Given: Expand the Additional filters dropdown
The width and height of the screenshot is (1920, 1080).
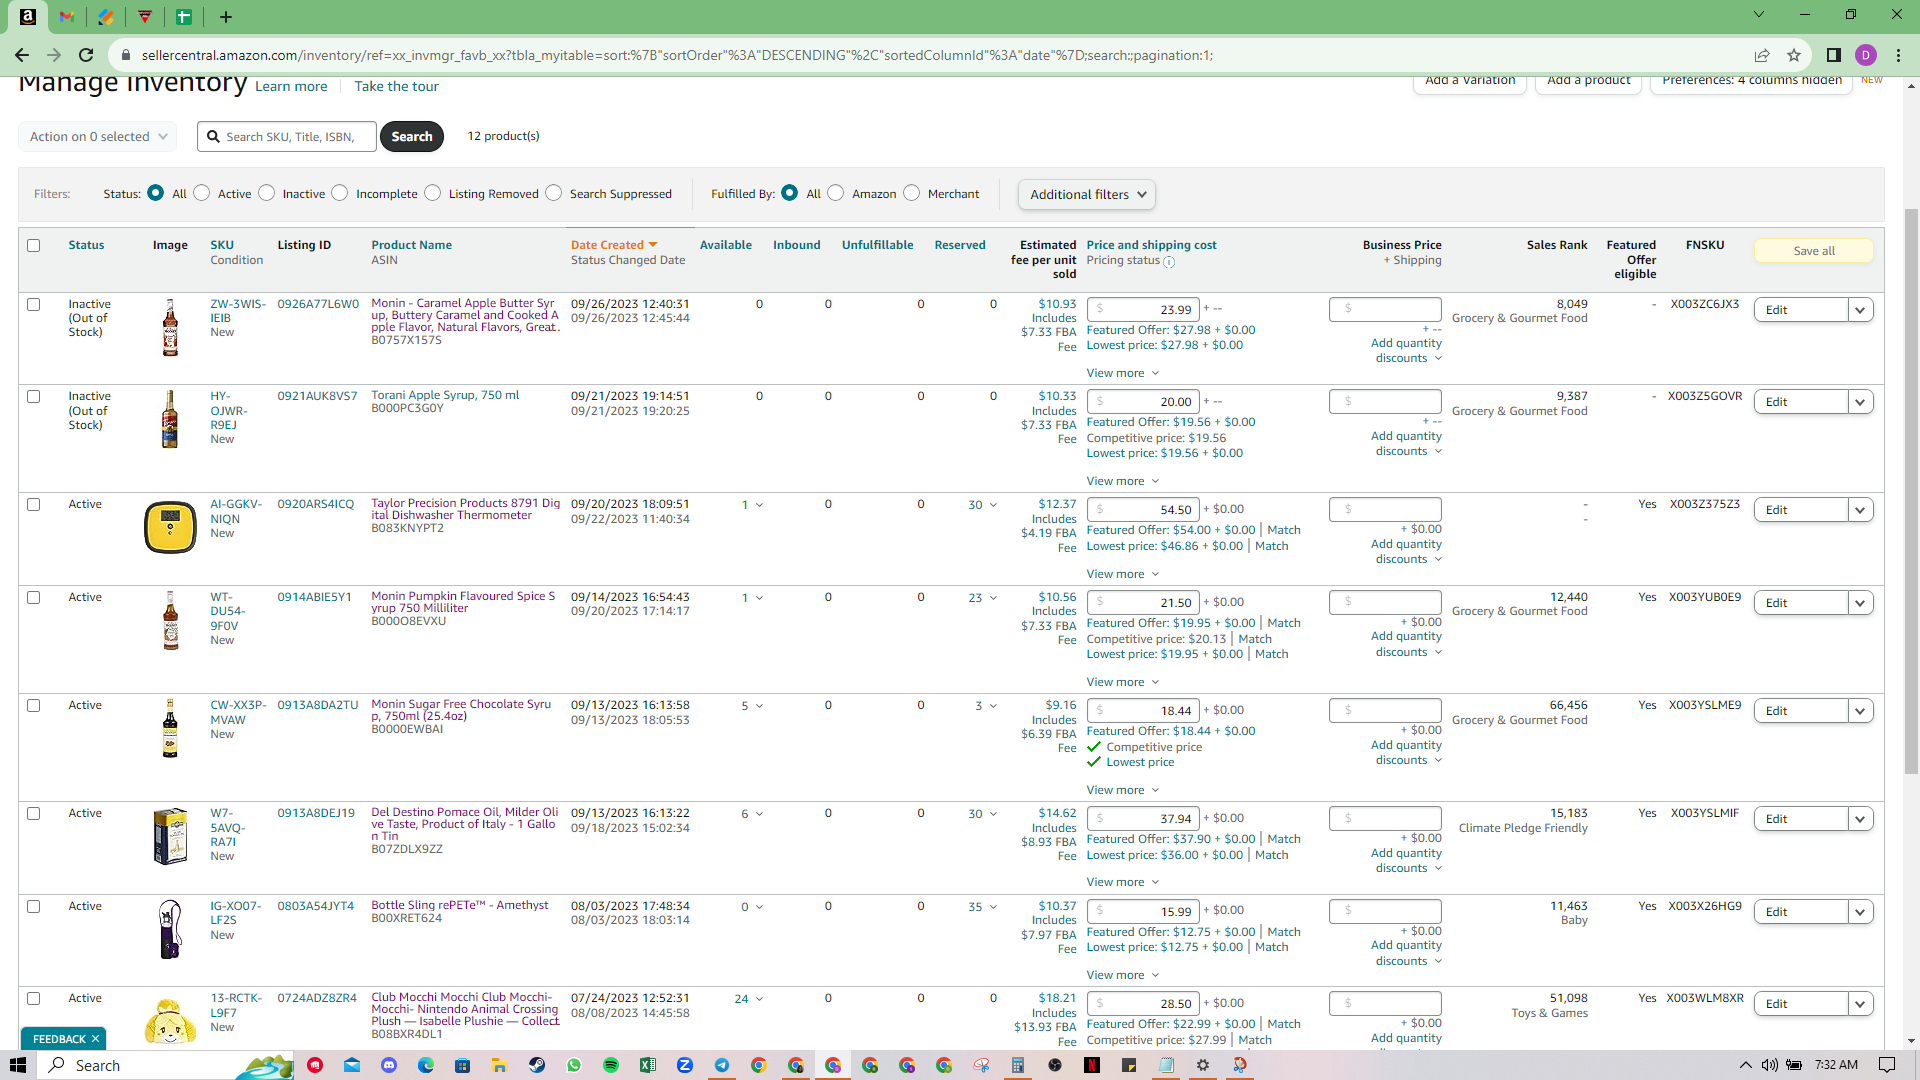Looking at the screenshot, I should 1087,194.
